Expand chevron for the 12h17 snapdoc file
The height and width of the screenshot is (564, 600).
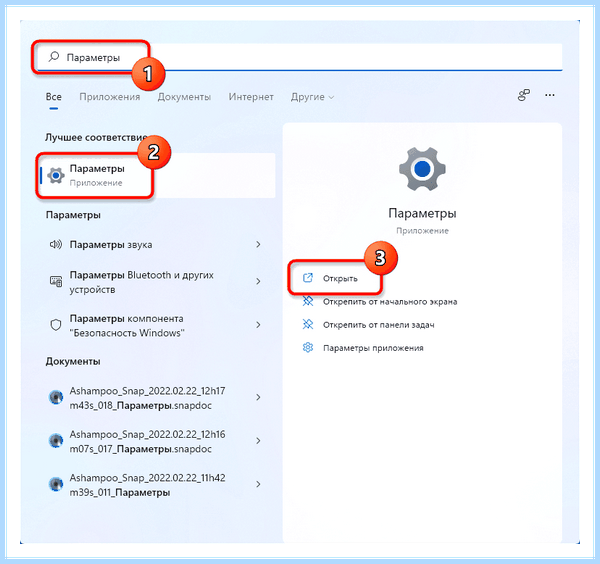pyautogui.click(x=258, y=397)
